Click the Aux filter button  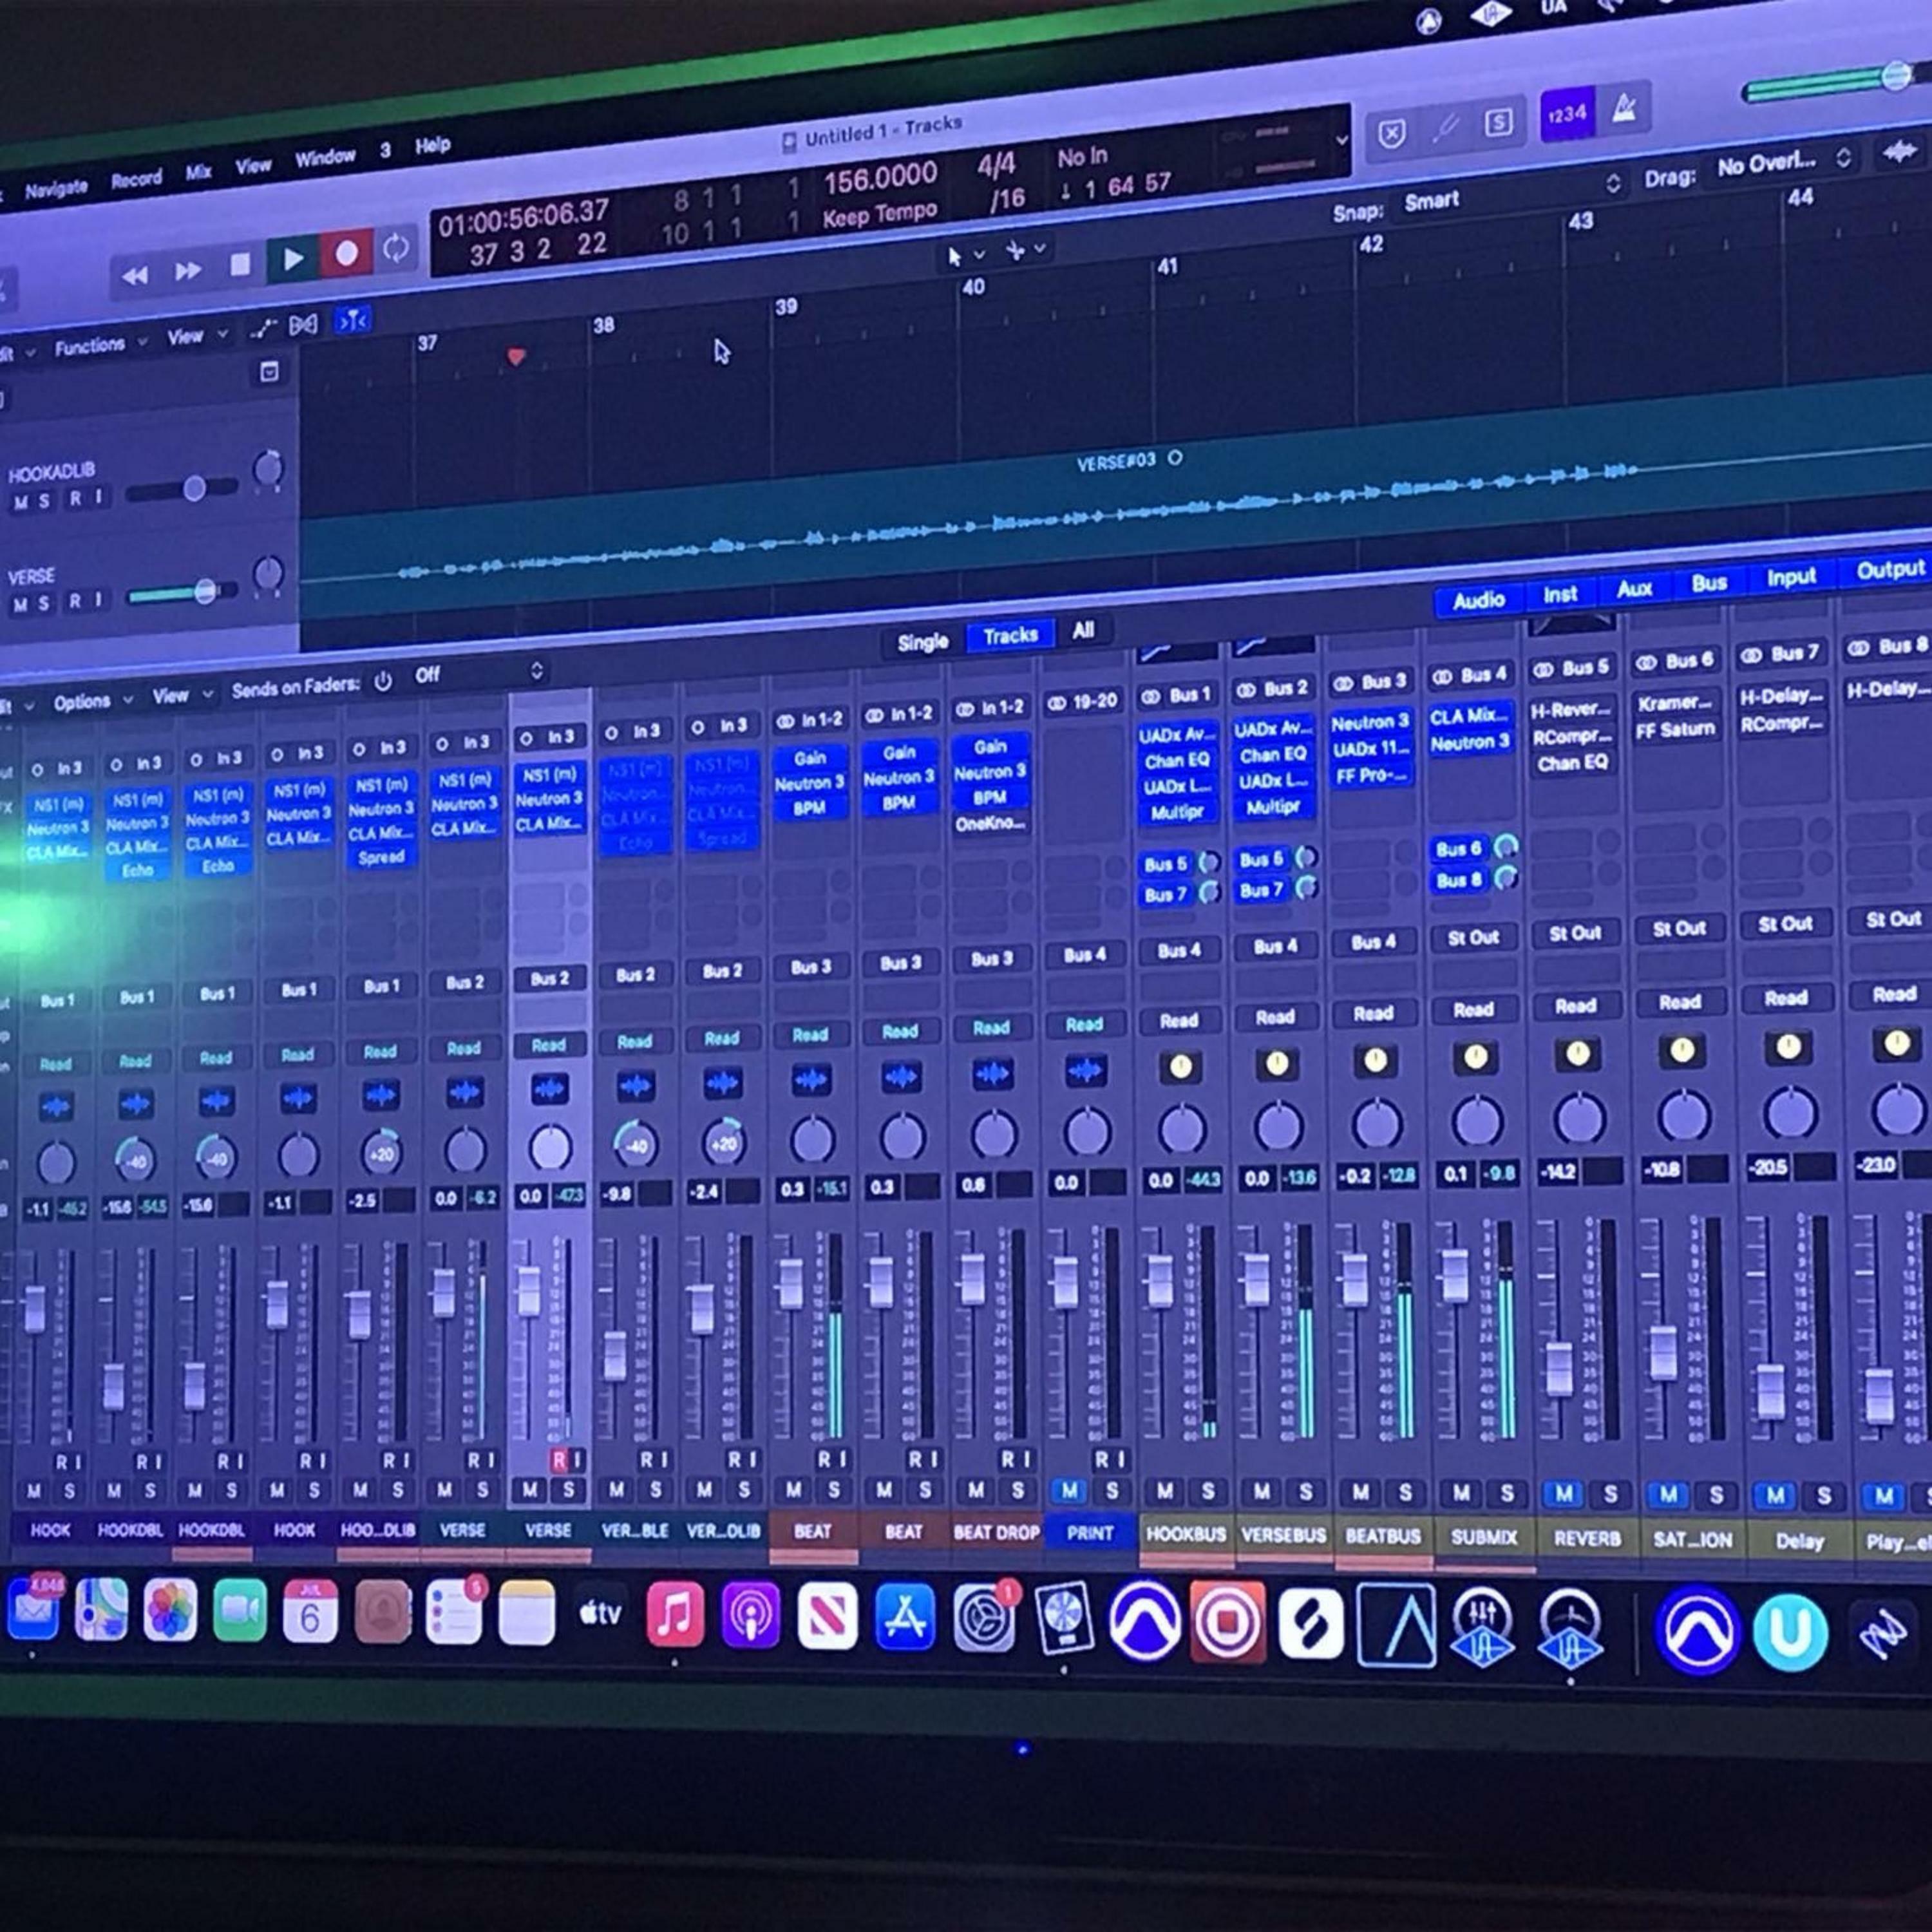click(x=1634, y=589)
